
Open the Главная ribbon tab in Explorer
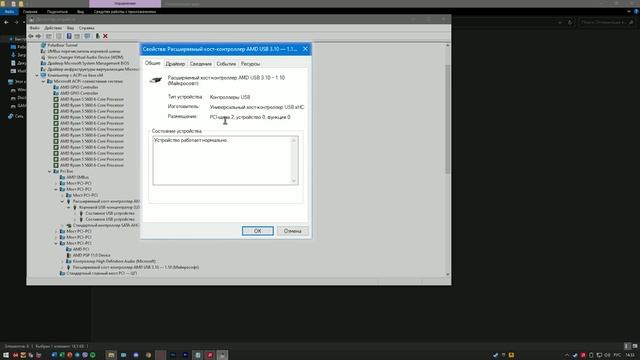click(30, 11)
